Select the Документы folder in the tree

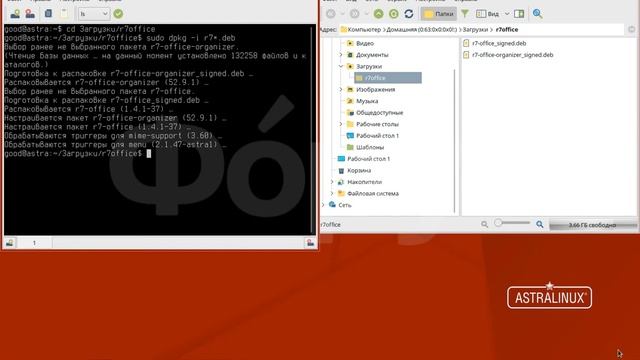372,55
